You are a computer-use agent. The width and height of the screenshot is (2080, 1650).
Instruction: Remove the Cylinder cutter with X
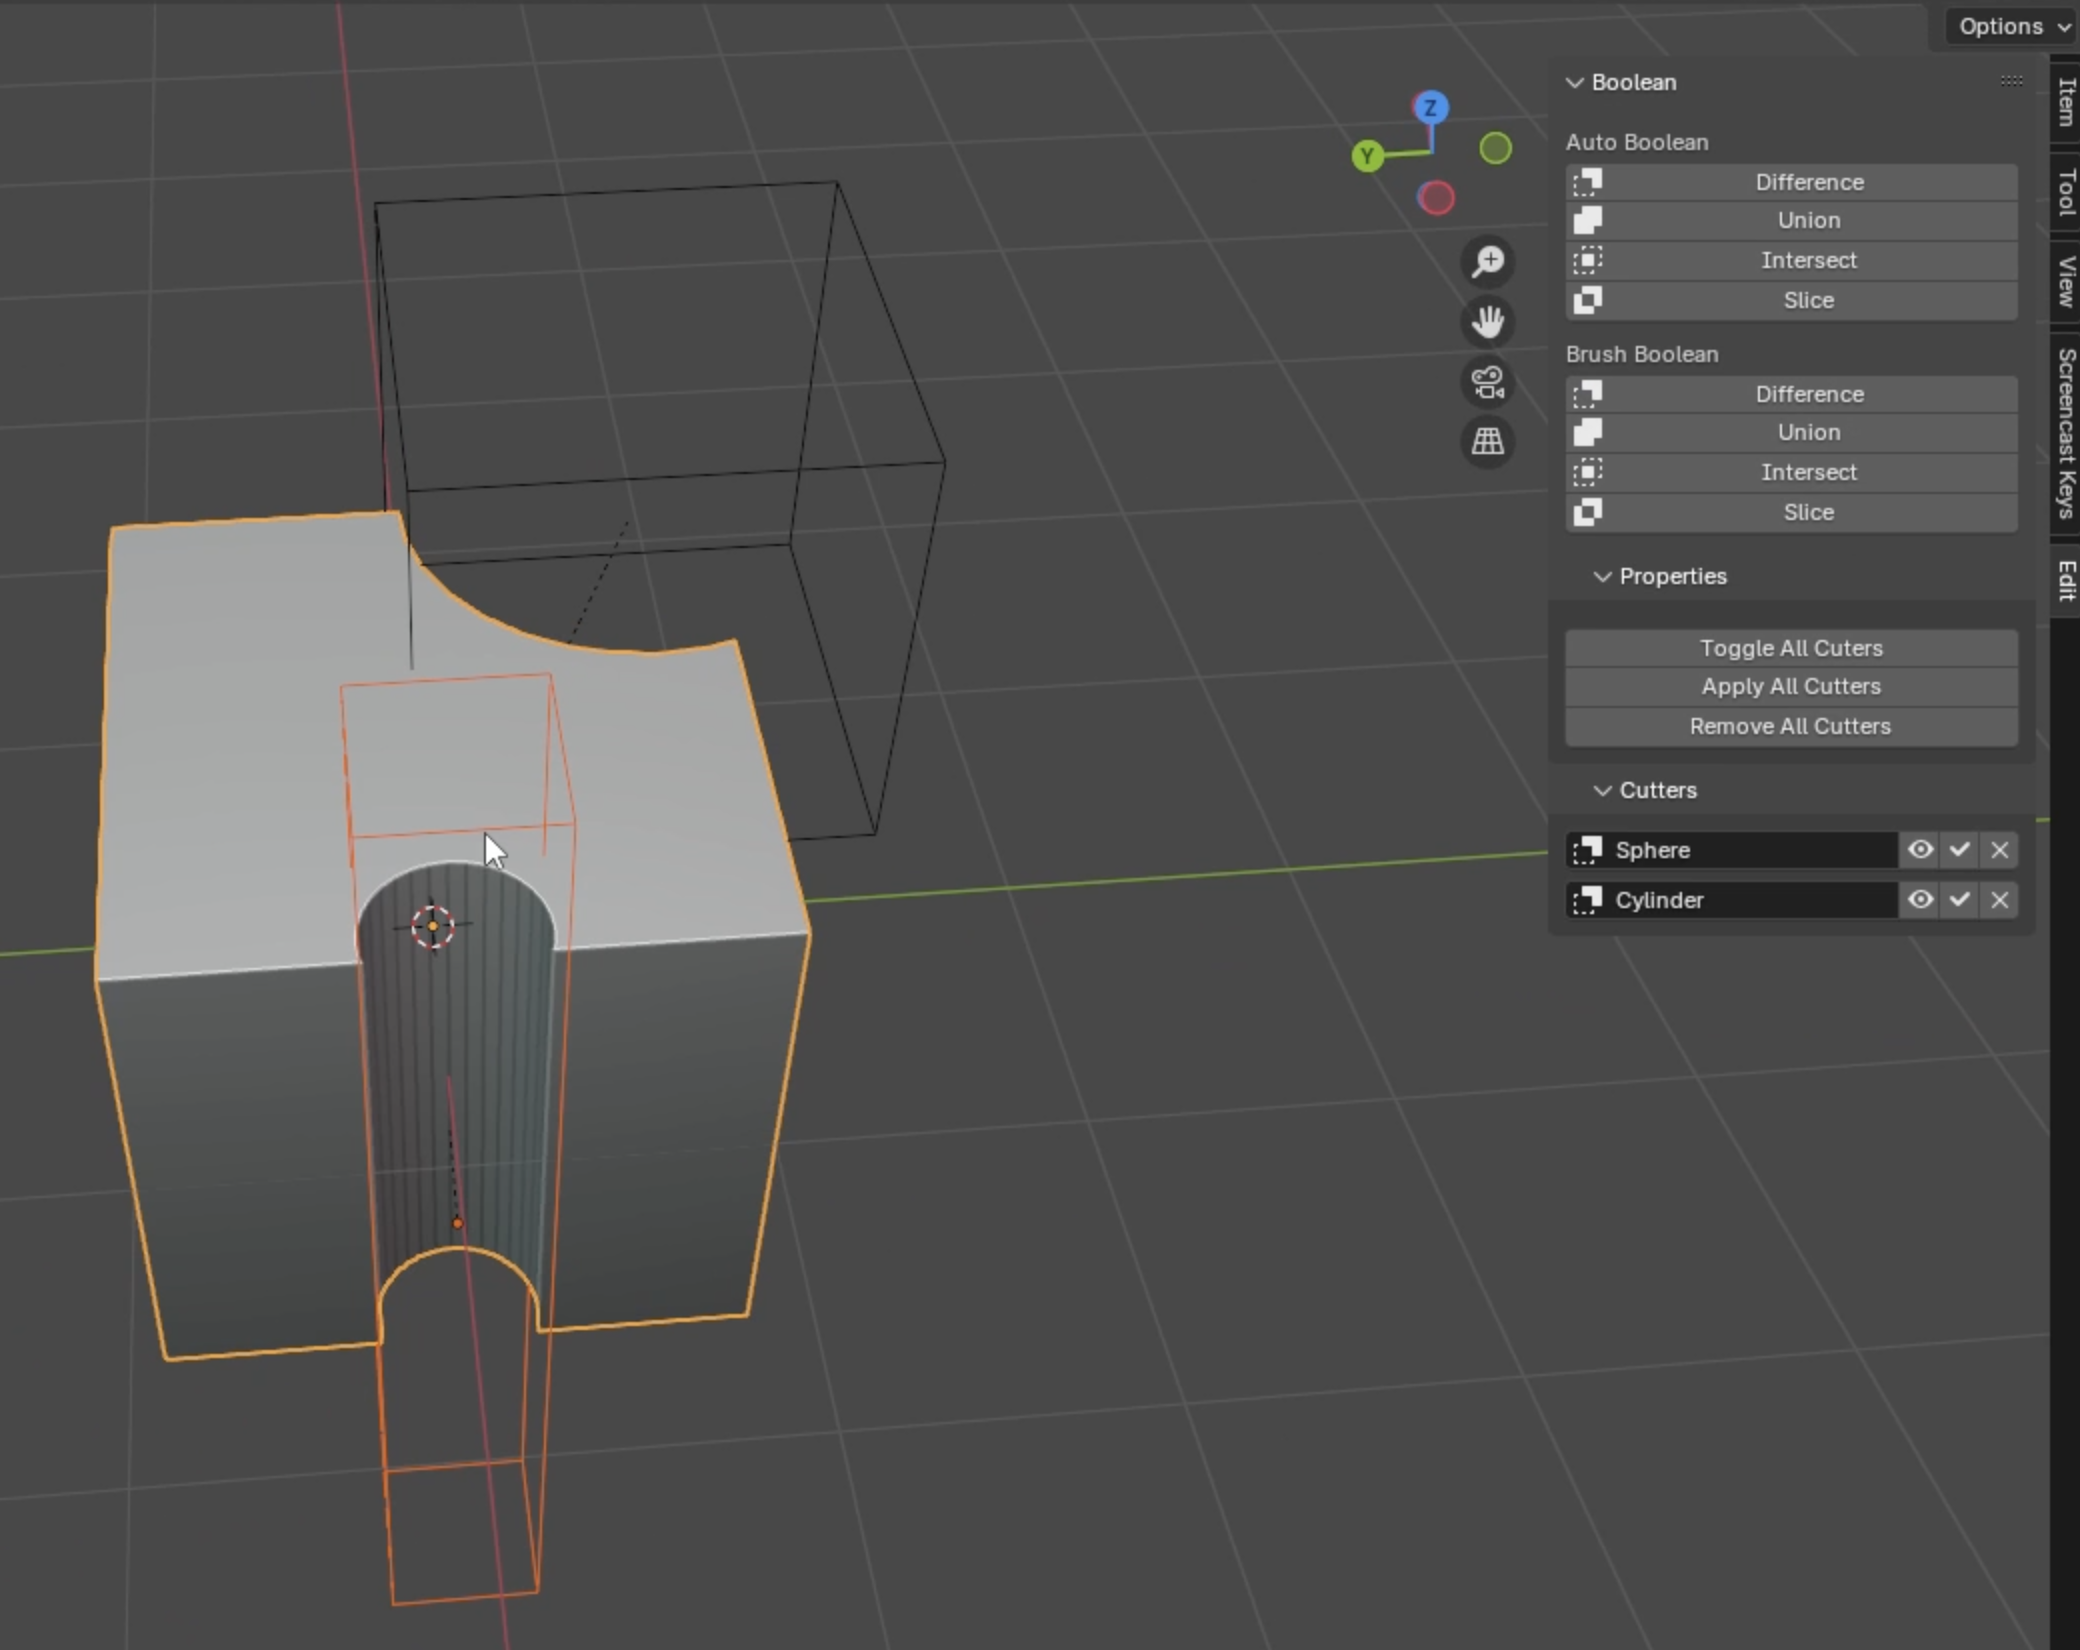tap(1999, 900)
